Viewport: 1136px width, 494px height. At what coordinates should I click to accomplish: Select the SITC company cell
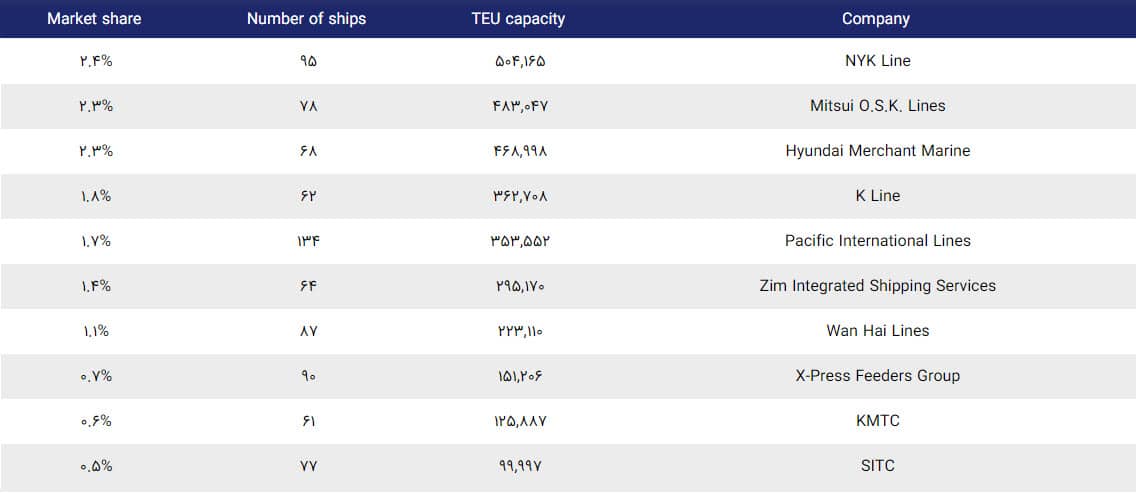pyautogui.click(x=877, y=466)
